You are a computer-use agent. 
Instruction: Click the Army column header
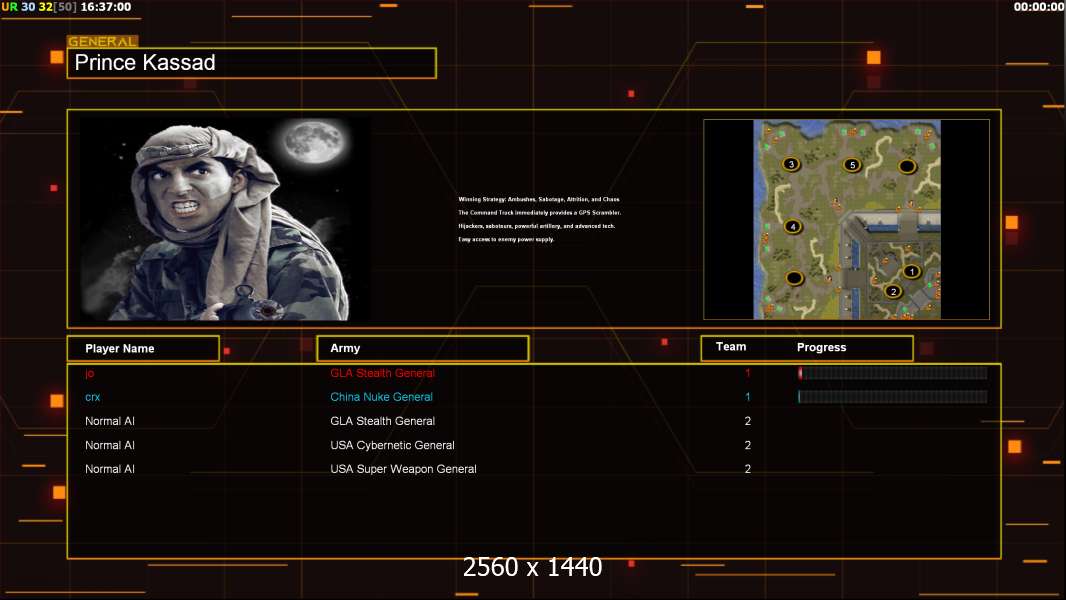423,348
